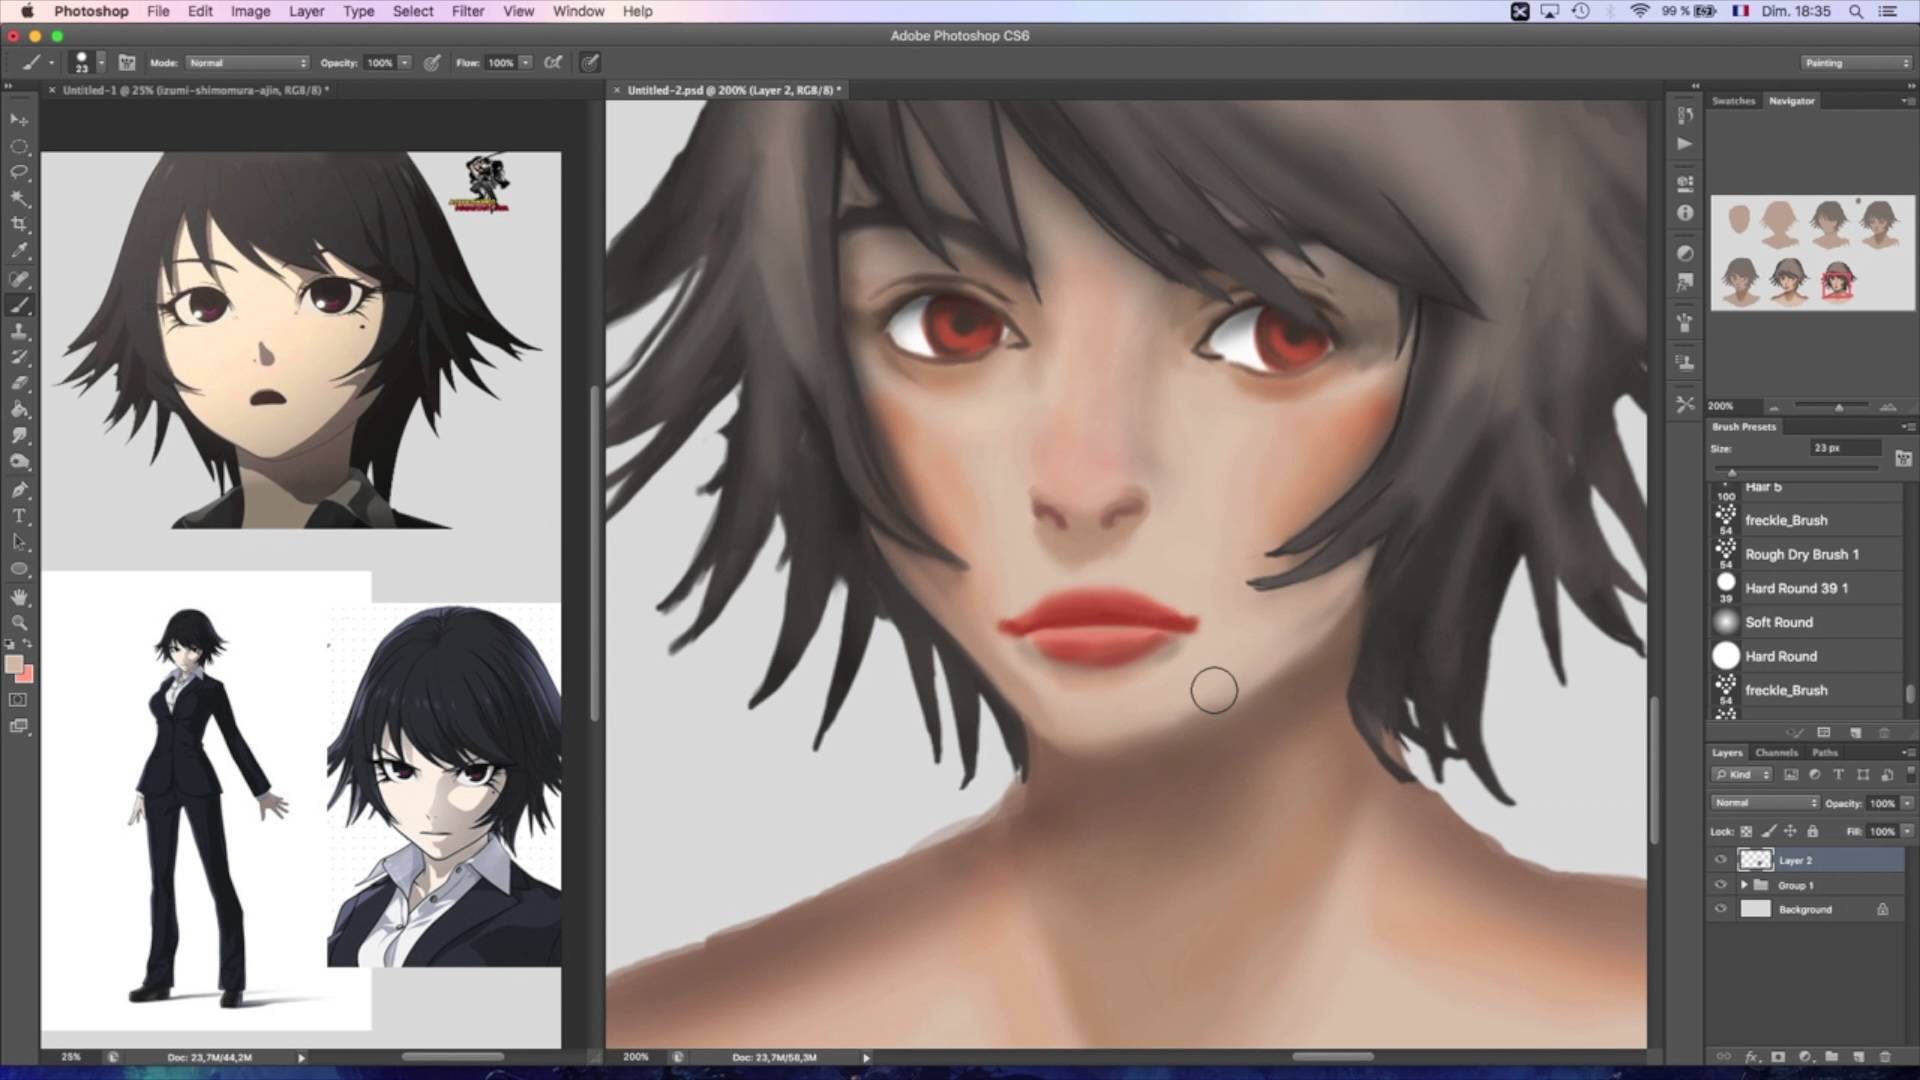Screen dimensions: 1920x1080
Task: Hide the Layer 2 layer
Action: [1720, 860]
